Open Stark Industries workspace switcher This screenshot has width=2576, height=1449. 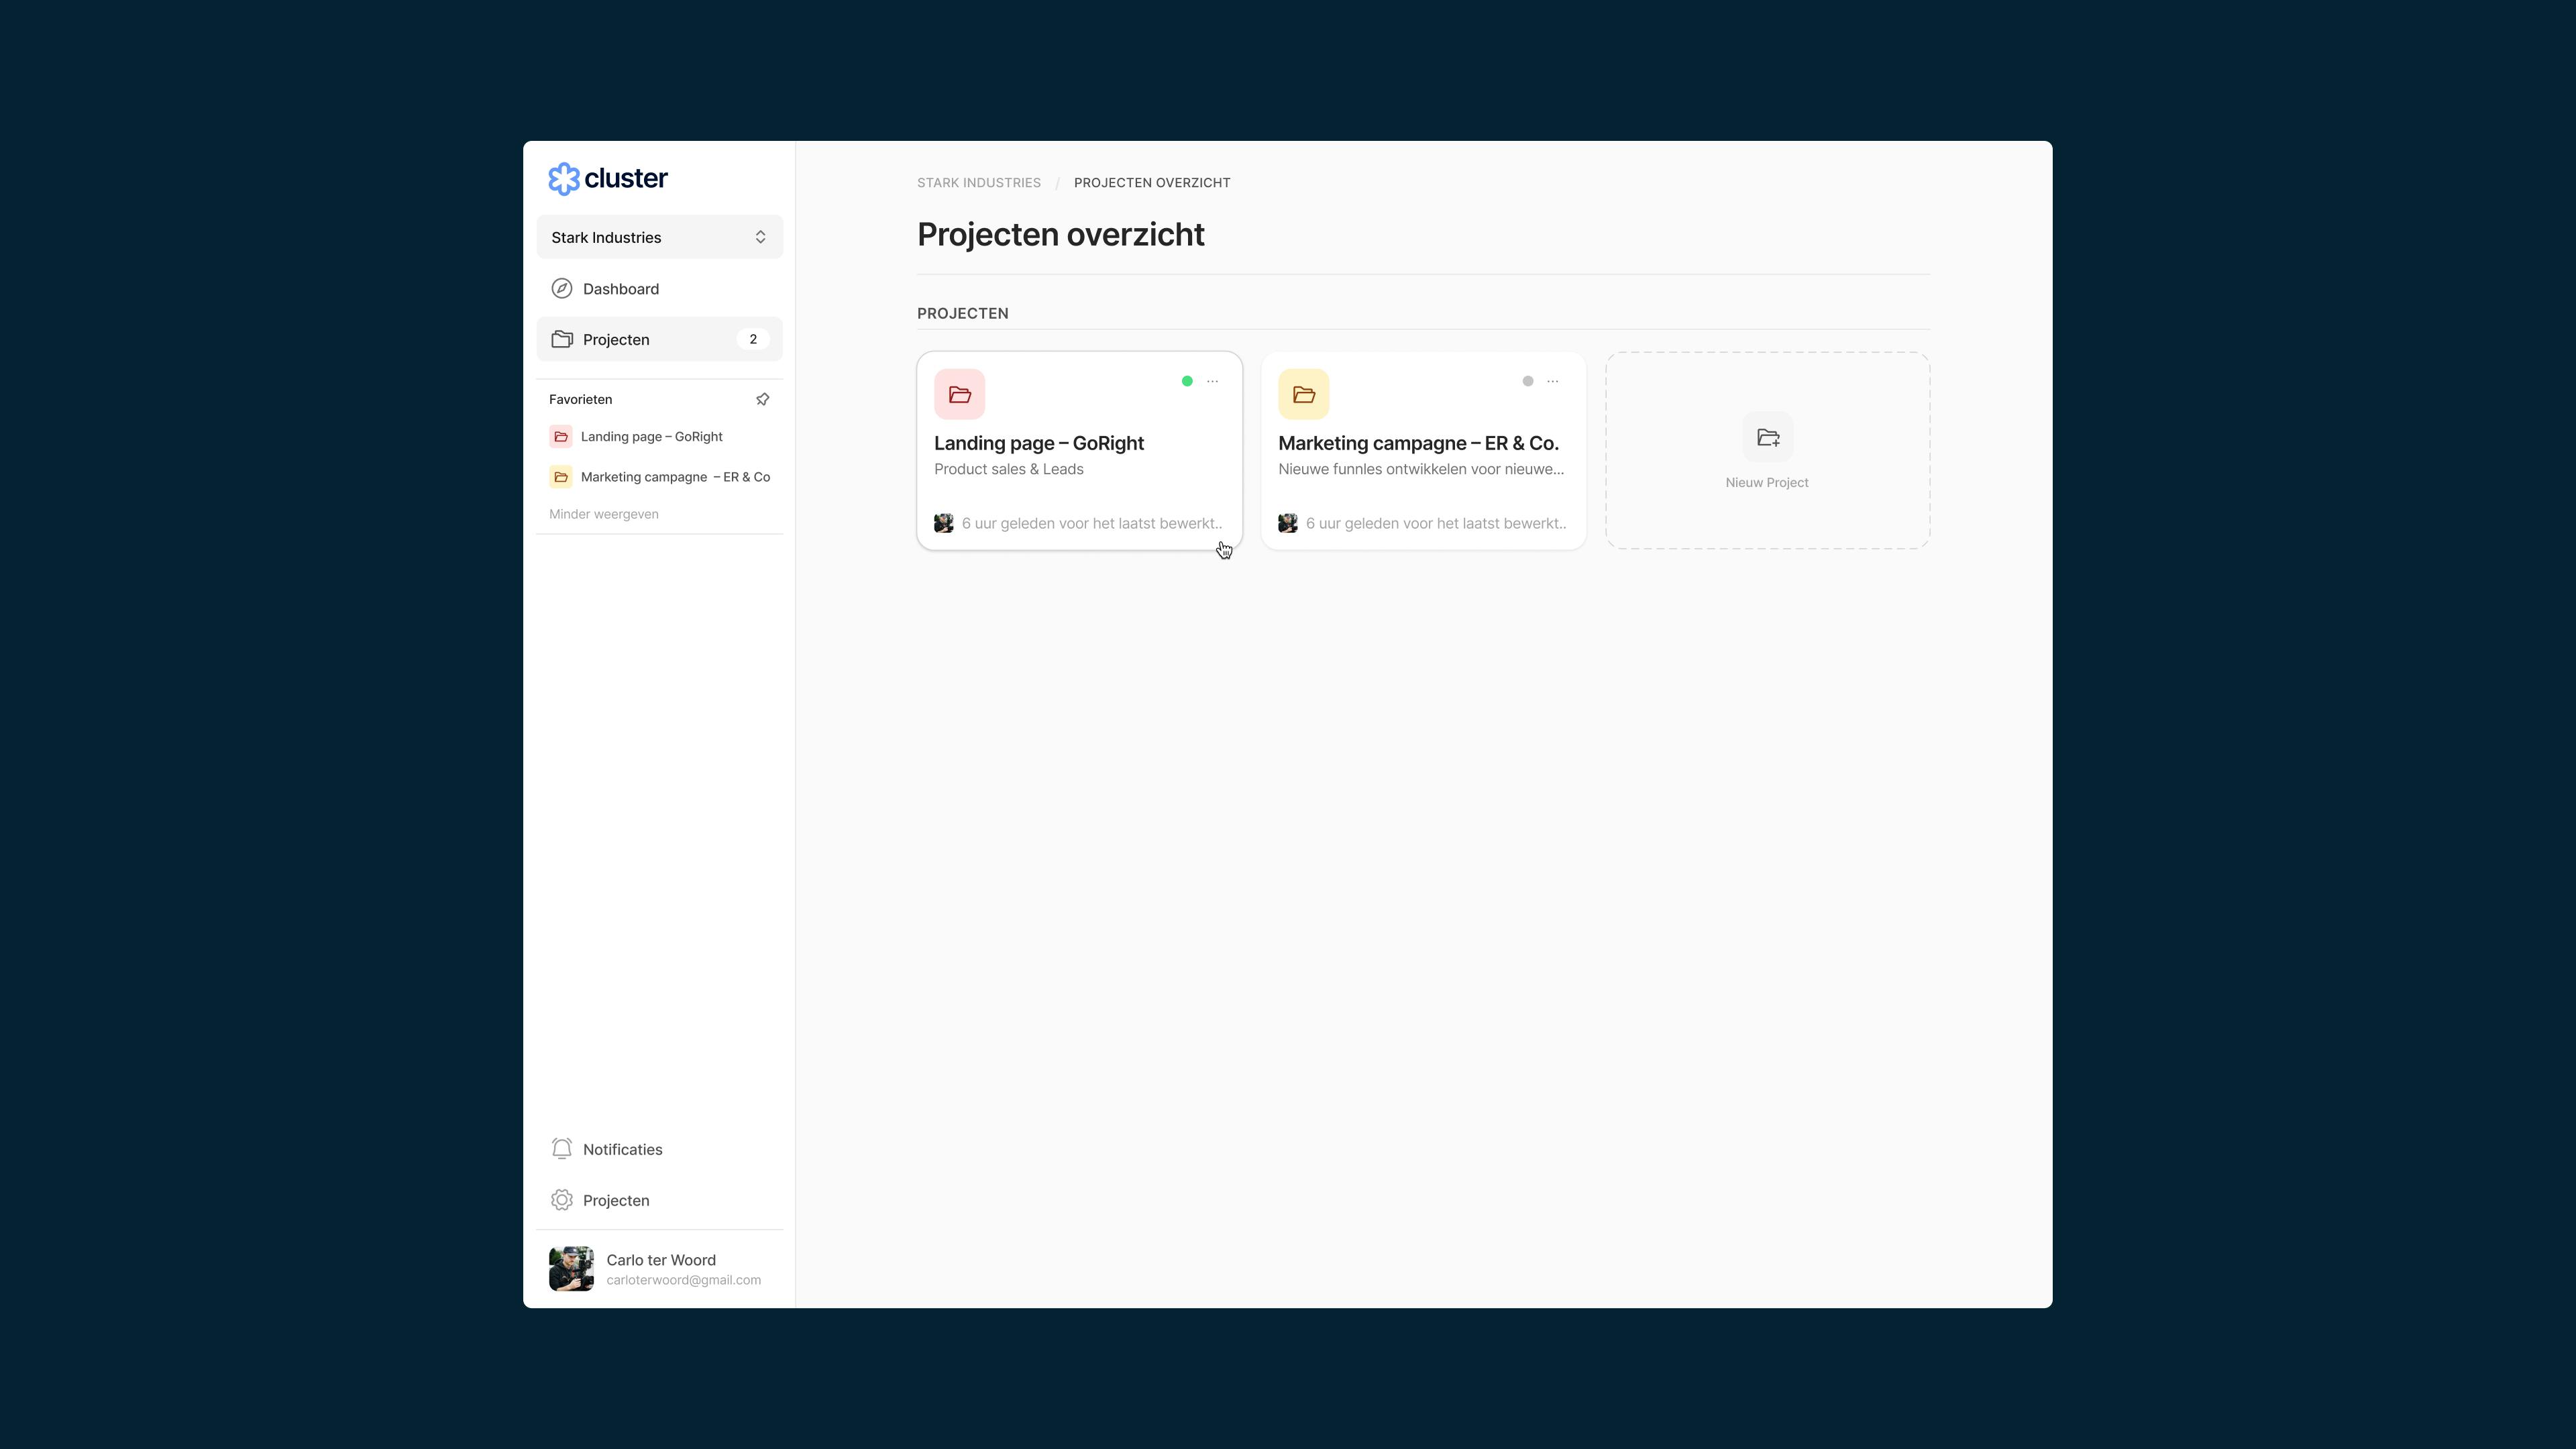pos(659,237)
